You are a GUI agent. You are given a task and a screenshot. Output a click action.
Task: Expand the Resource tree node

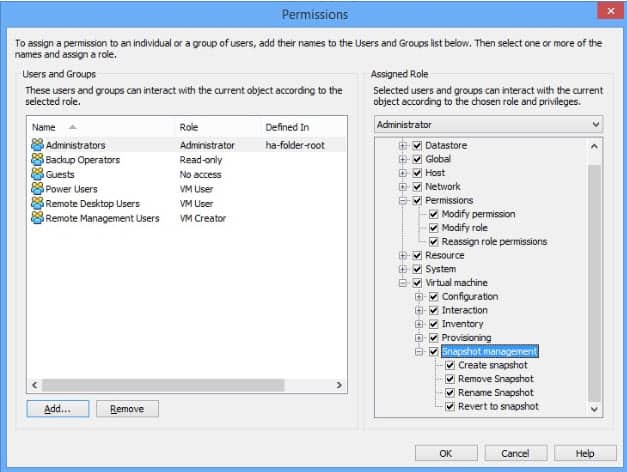pos(403,255)
